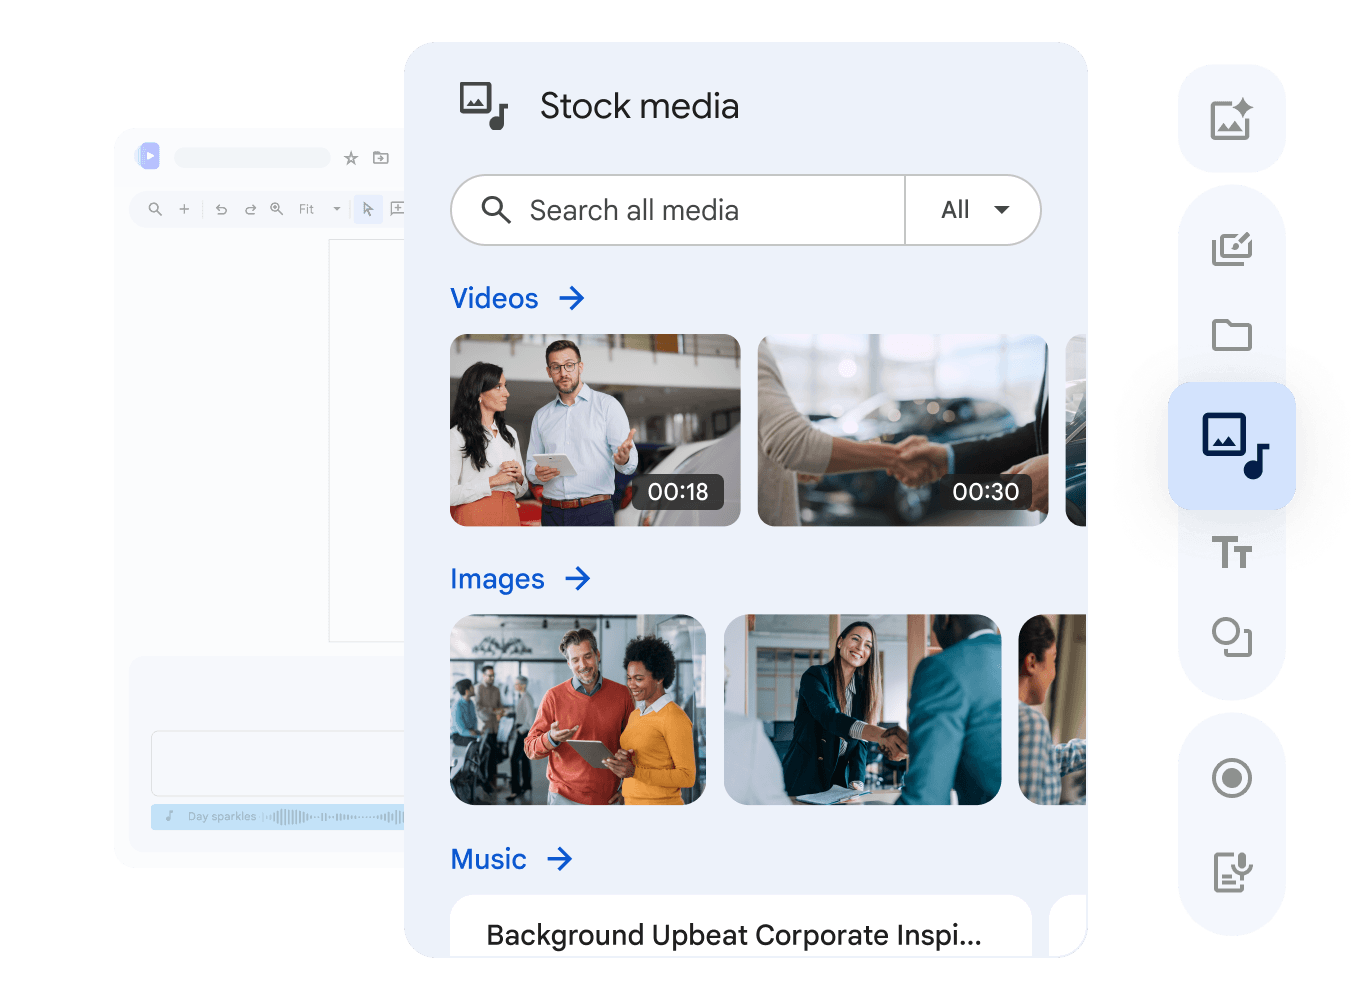The height and width of the screenshot is (1000, 1368).
Task: Select the handshake video thumbnail 00:30
Action: pyautogui.click(x=903, y=430)
